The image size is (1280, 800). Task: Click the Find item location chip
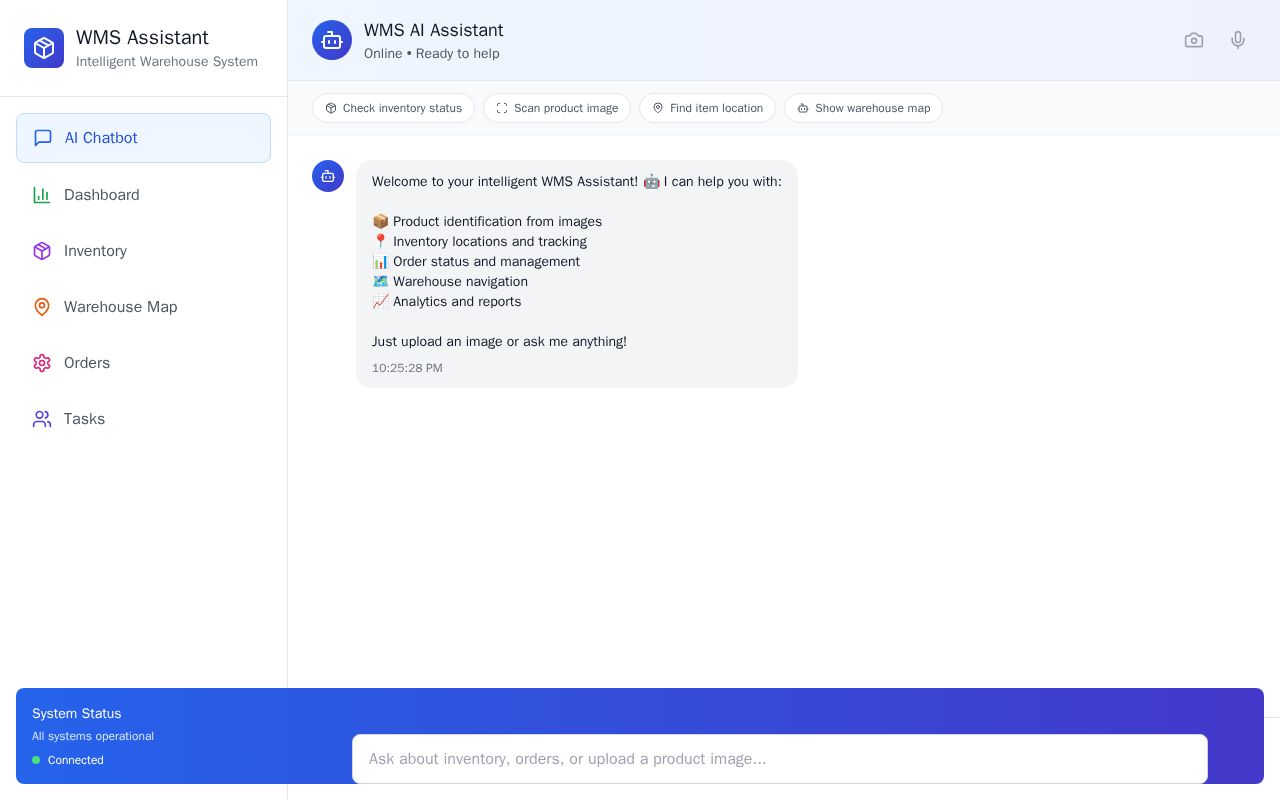pyautogui.click(x=707, y=108)
